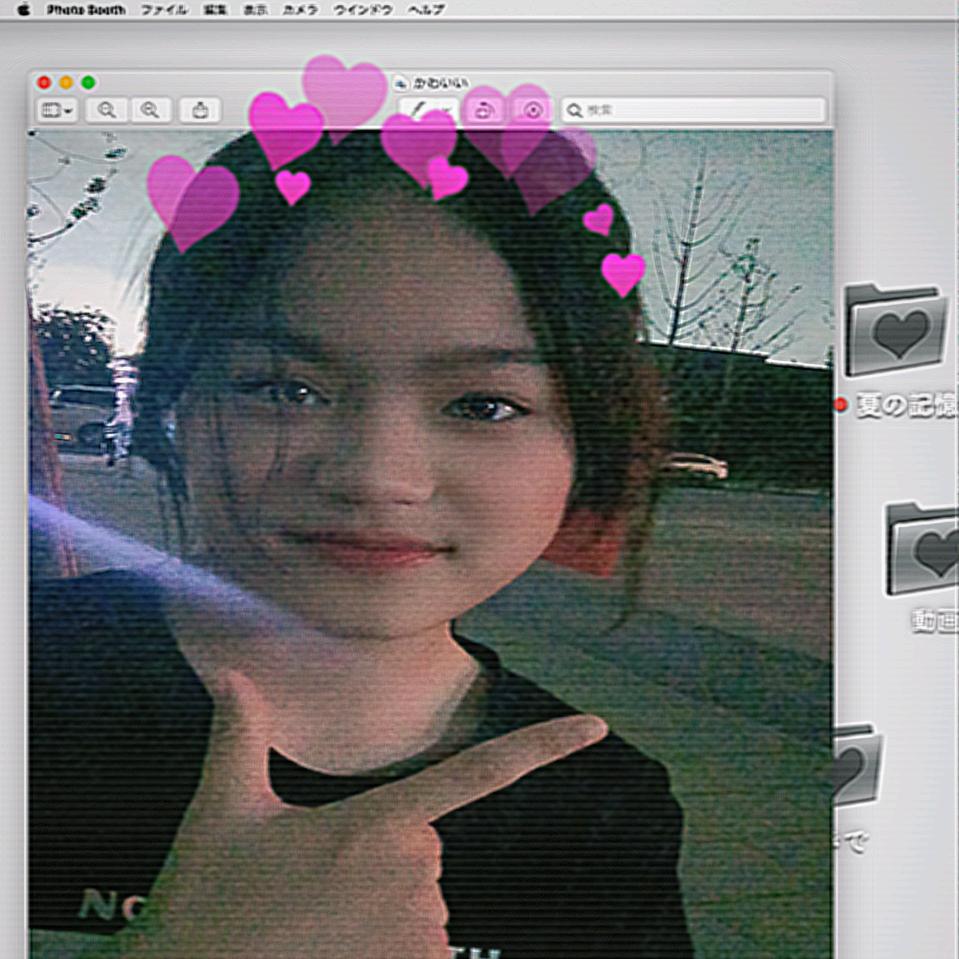Maximize the window with green button
Image resolution: width=959 pixels, height=959 pixels.
[x=88, y=83]
